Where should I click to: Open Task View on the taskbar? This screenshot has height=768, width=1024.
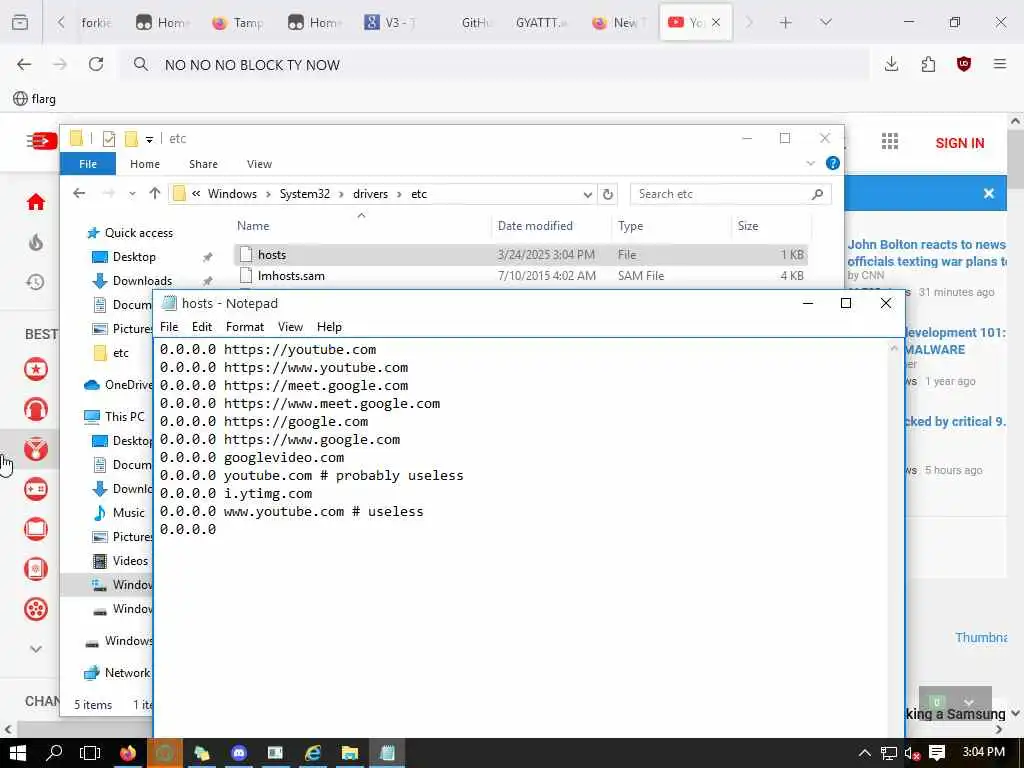89,753
